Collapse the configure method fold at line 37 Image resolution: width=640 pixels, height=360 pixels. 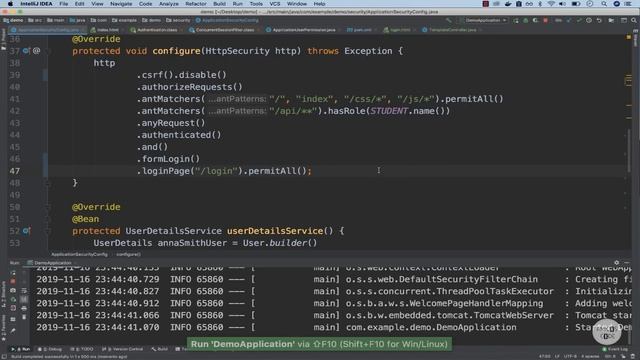(x=48, y=51)
